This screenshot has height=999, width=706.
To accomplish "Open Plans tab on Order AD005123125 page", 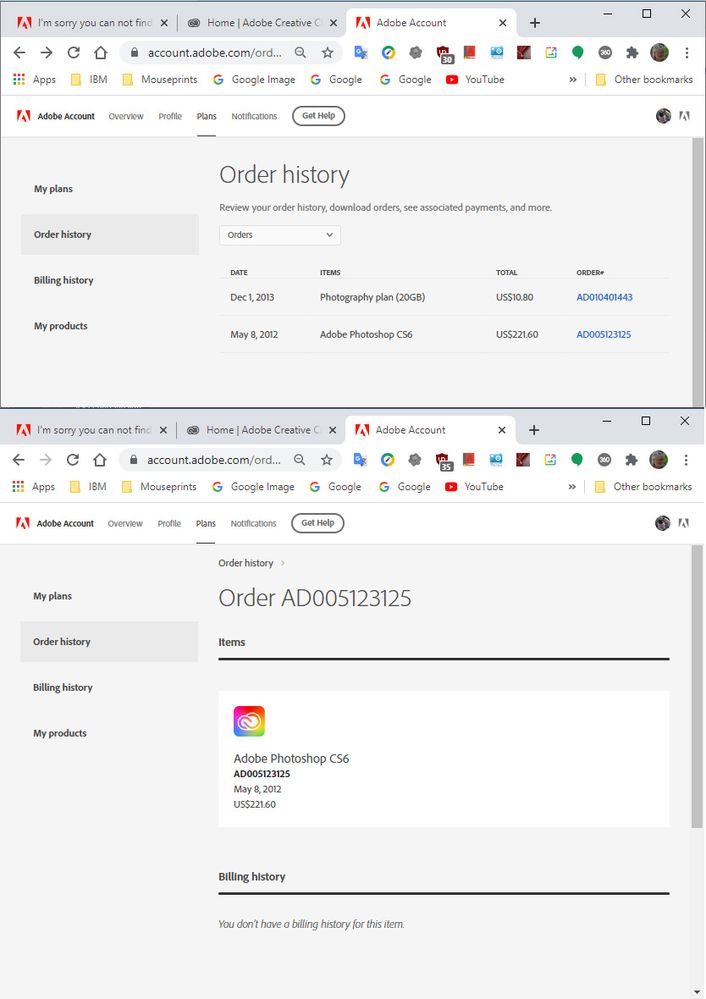I will 206,524.
